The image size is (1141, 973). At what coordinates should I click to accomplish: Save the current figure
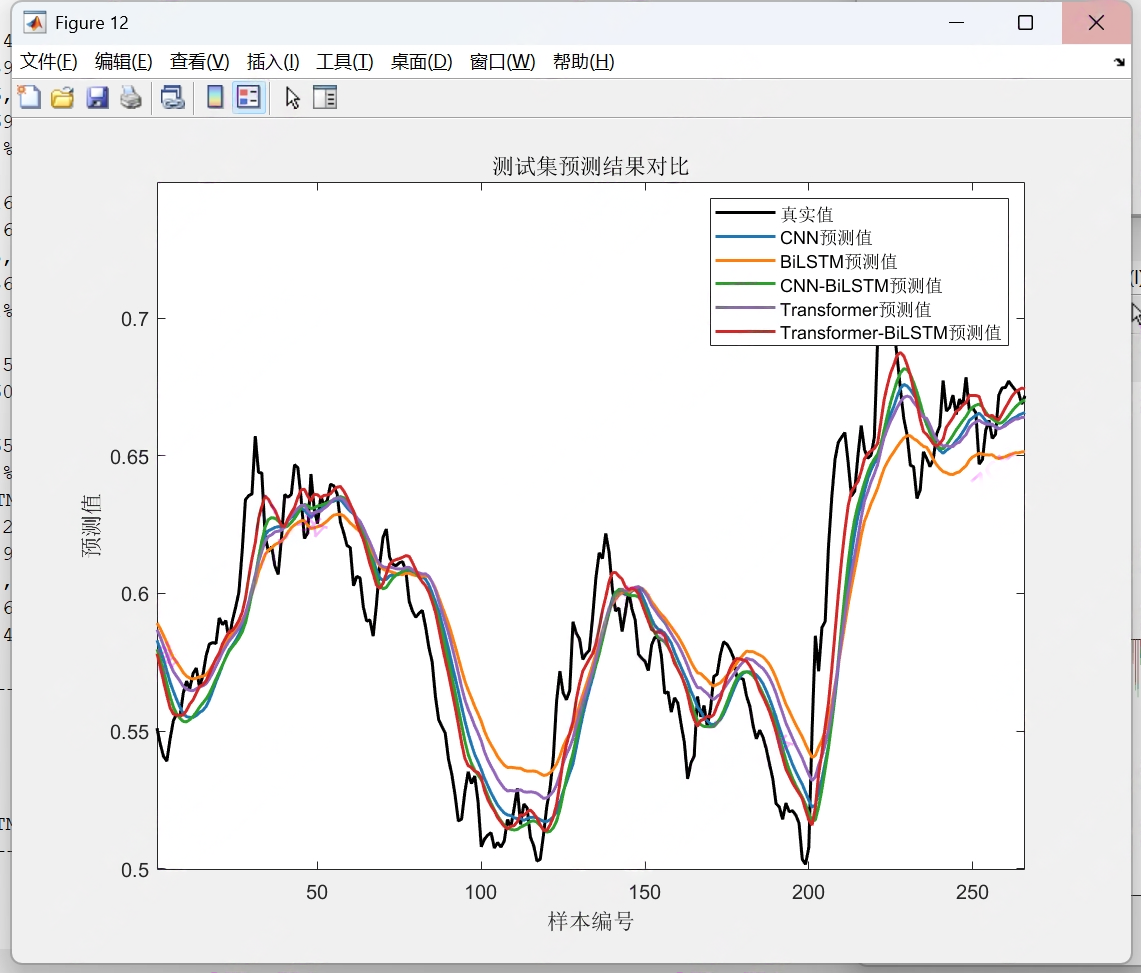coord(97,97)
